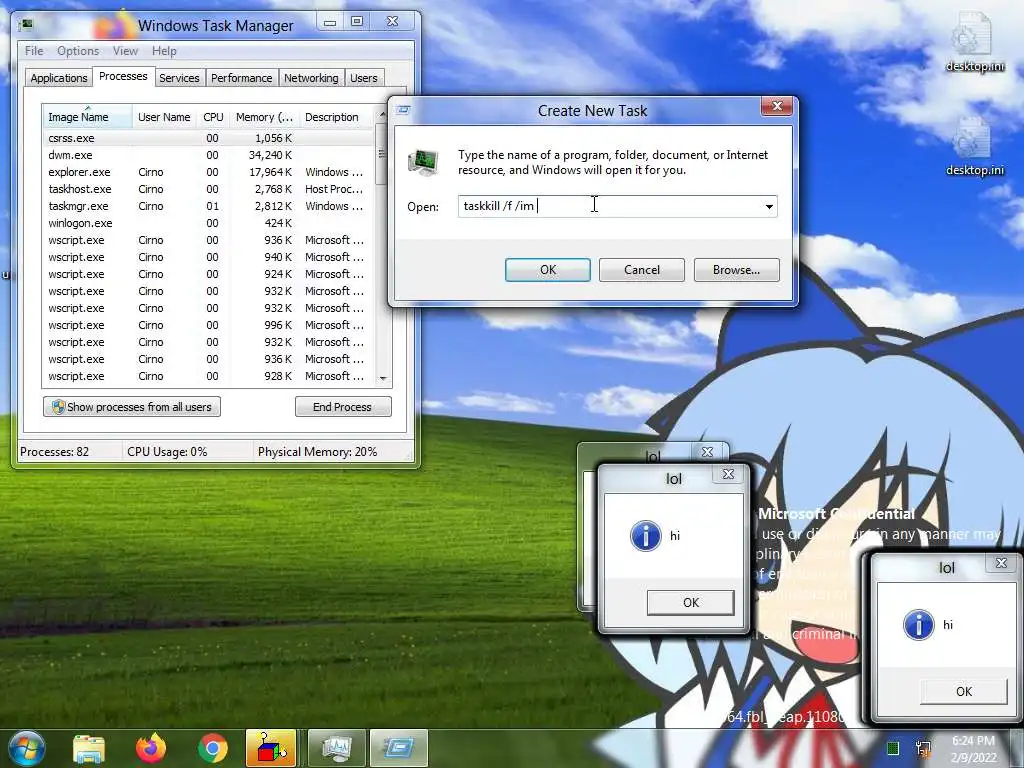Click Browse... in Create New Task
The height and width of the screenshot is (768, 1024).
(x=737, y=270)
